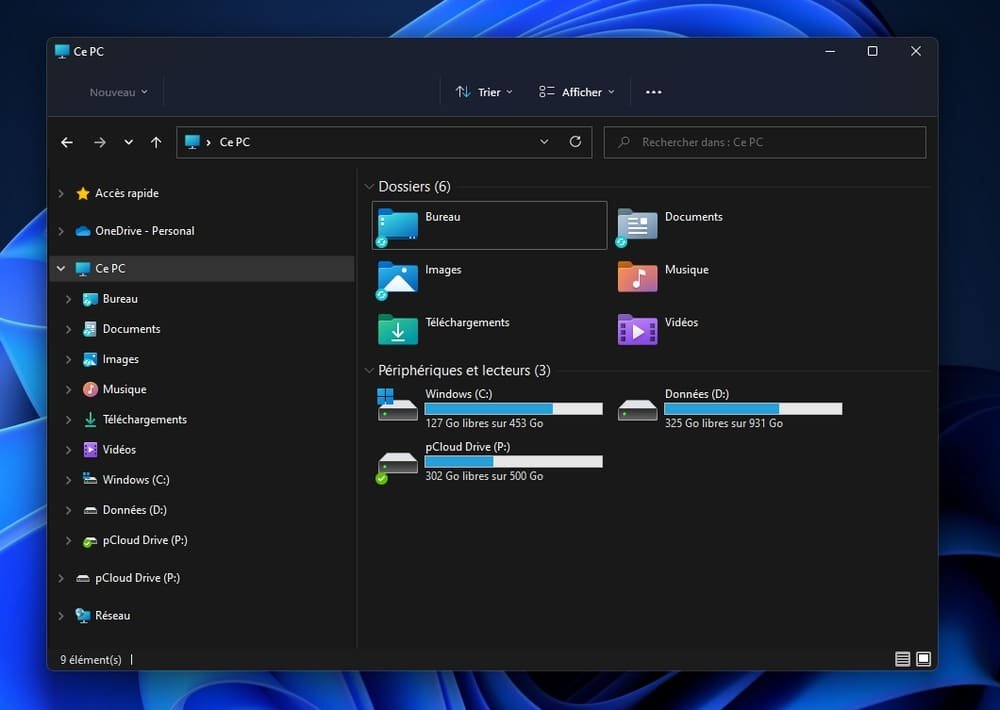Open recent locations chevron beside forward arrow
The height and width of the screenshot is (710, 1000).
[x=129, y=142]
